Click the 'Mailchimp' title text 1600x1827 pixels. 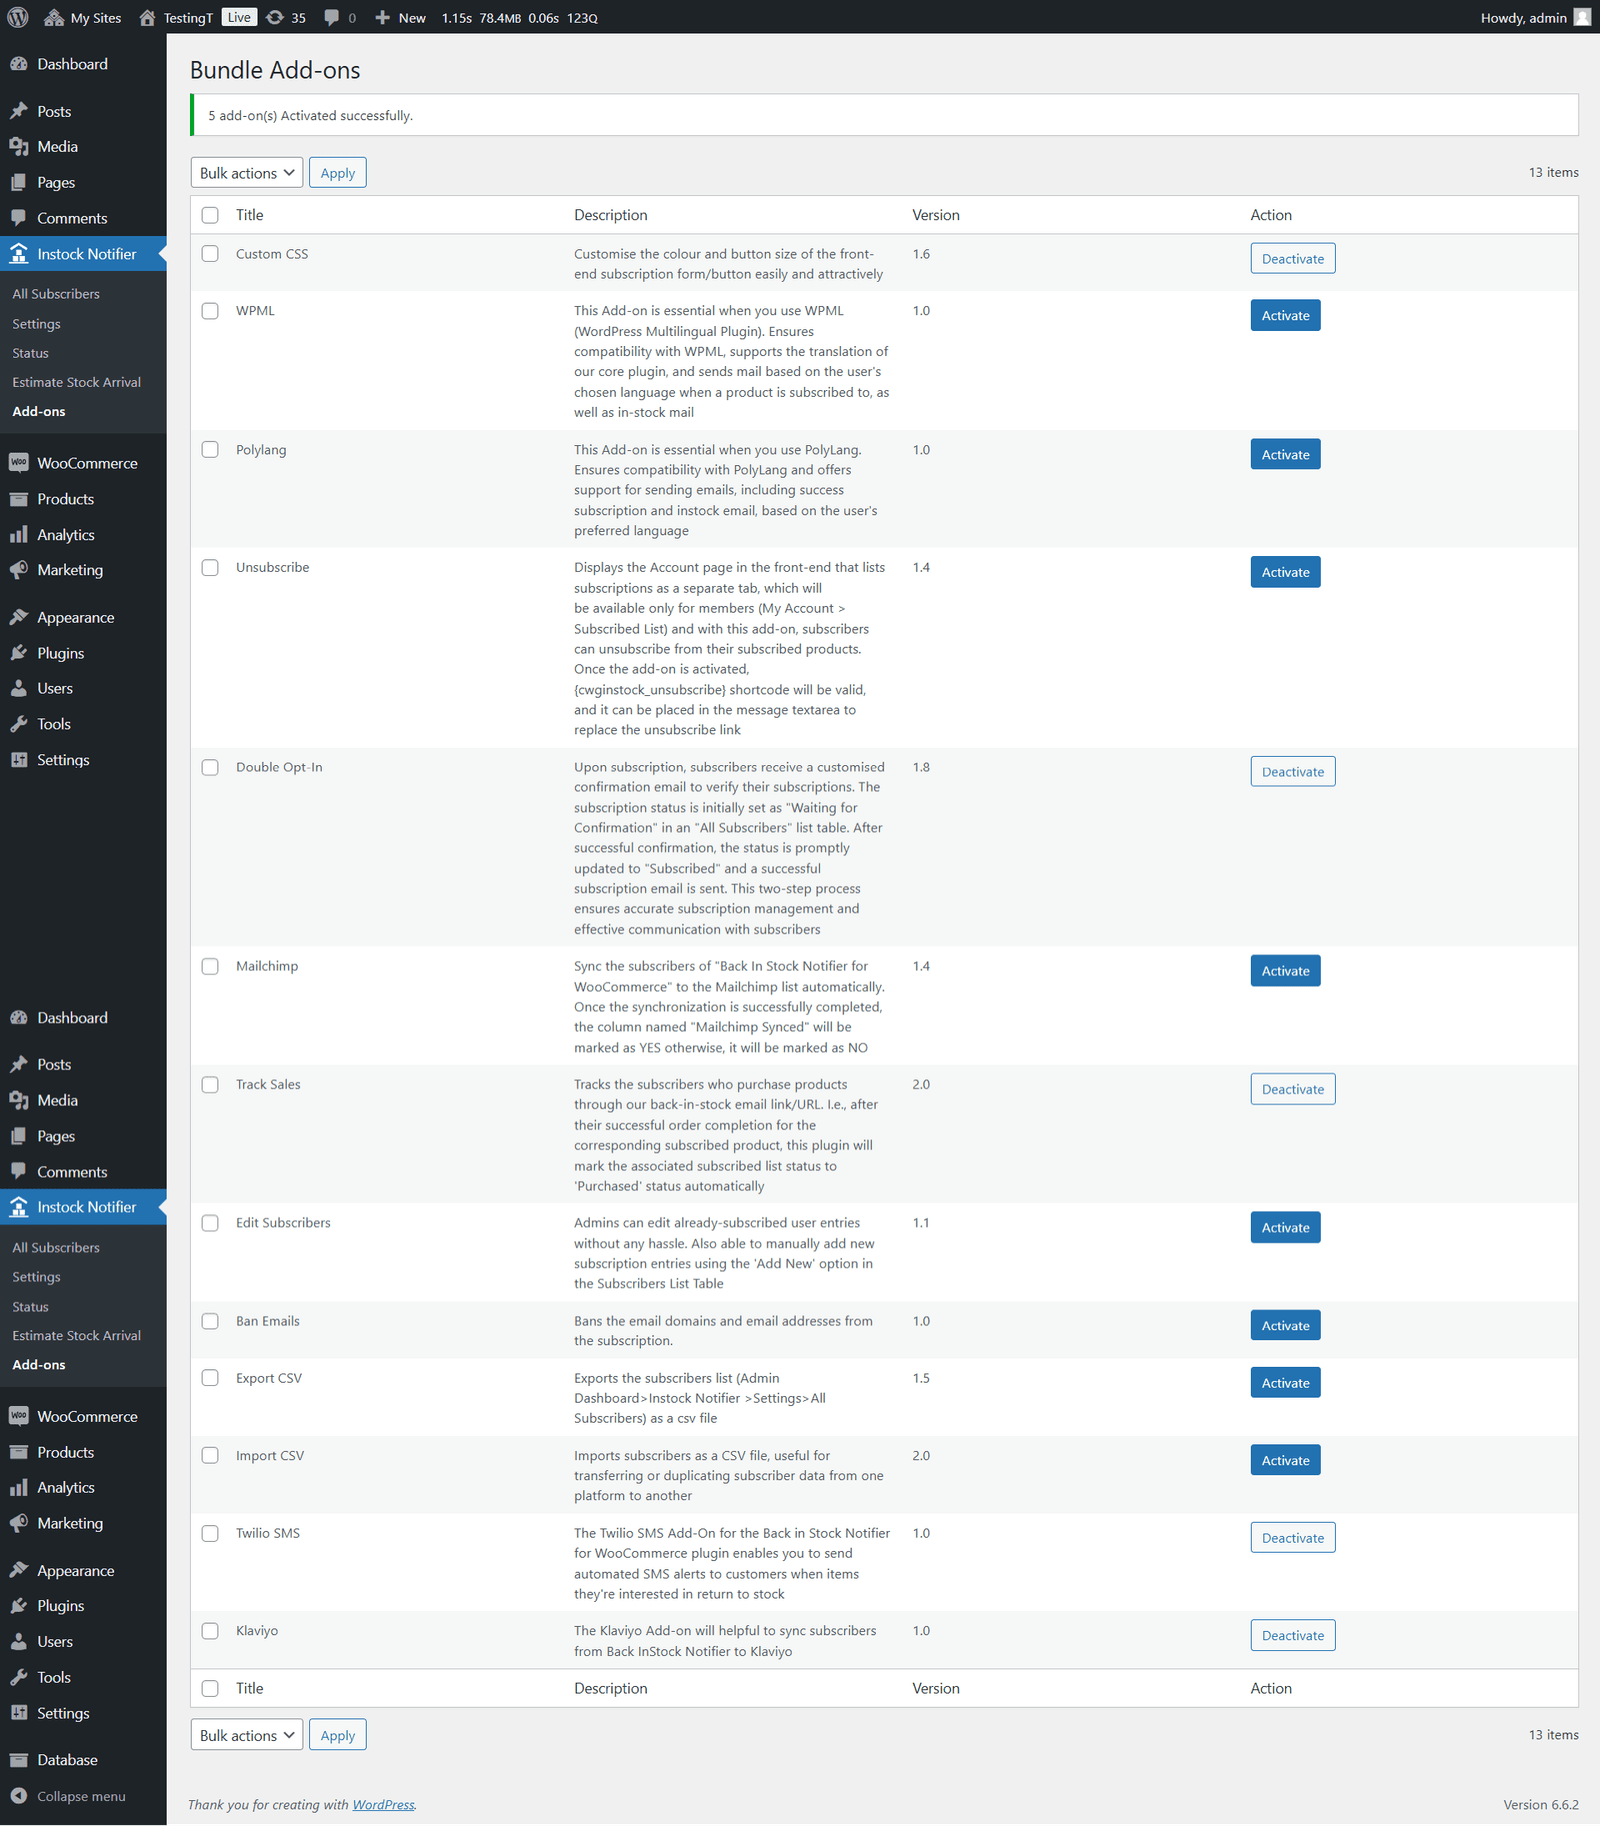267,967
